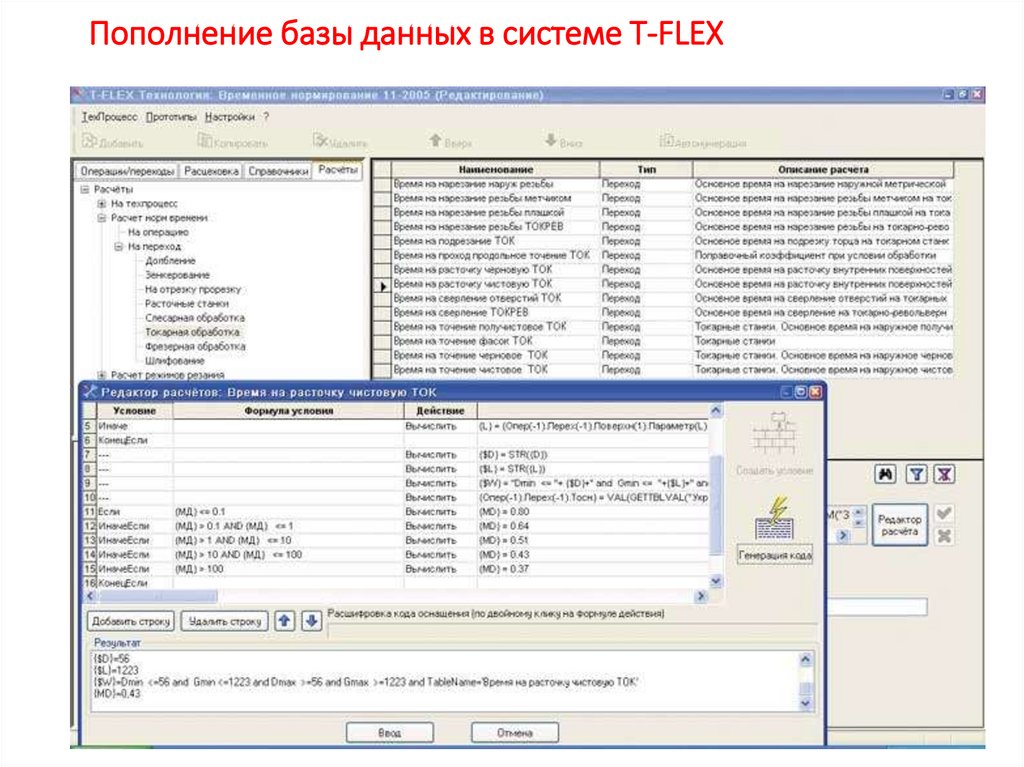The image size is (1024, 767).
Task: Click the Добавить toolbar icon
Action: click(89, 141)
